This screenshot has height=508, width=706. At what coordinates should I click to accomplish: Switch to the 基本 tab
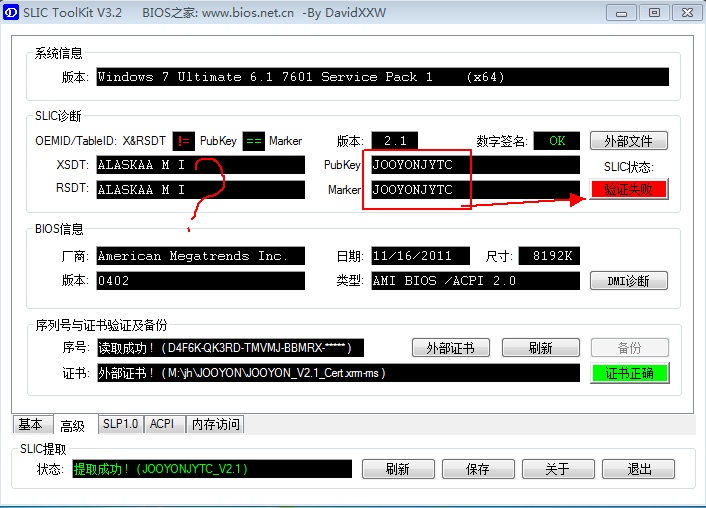[x=31, y=424]
